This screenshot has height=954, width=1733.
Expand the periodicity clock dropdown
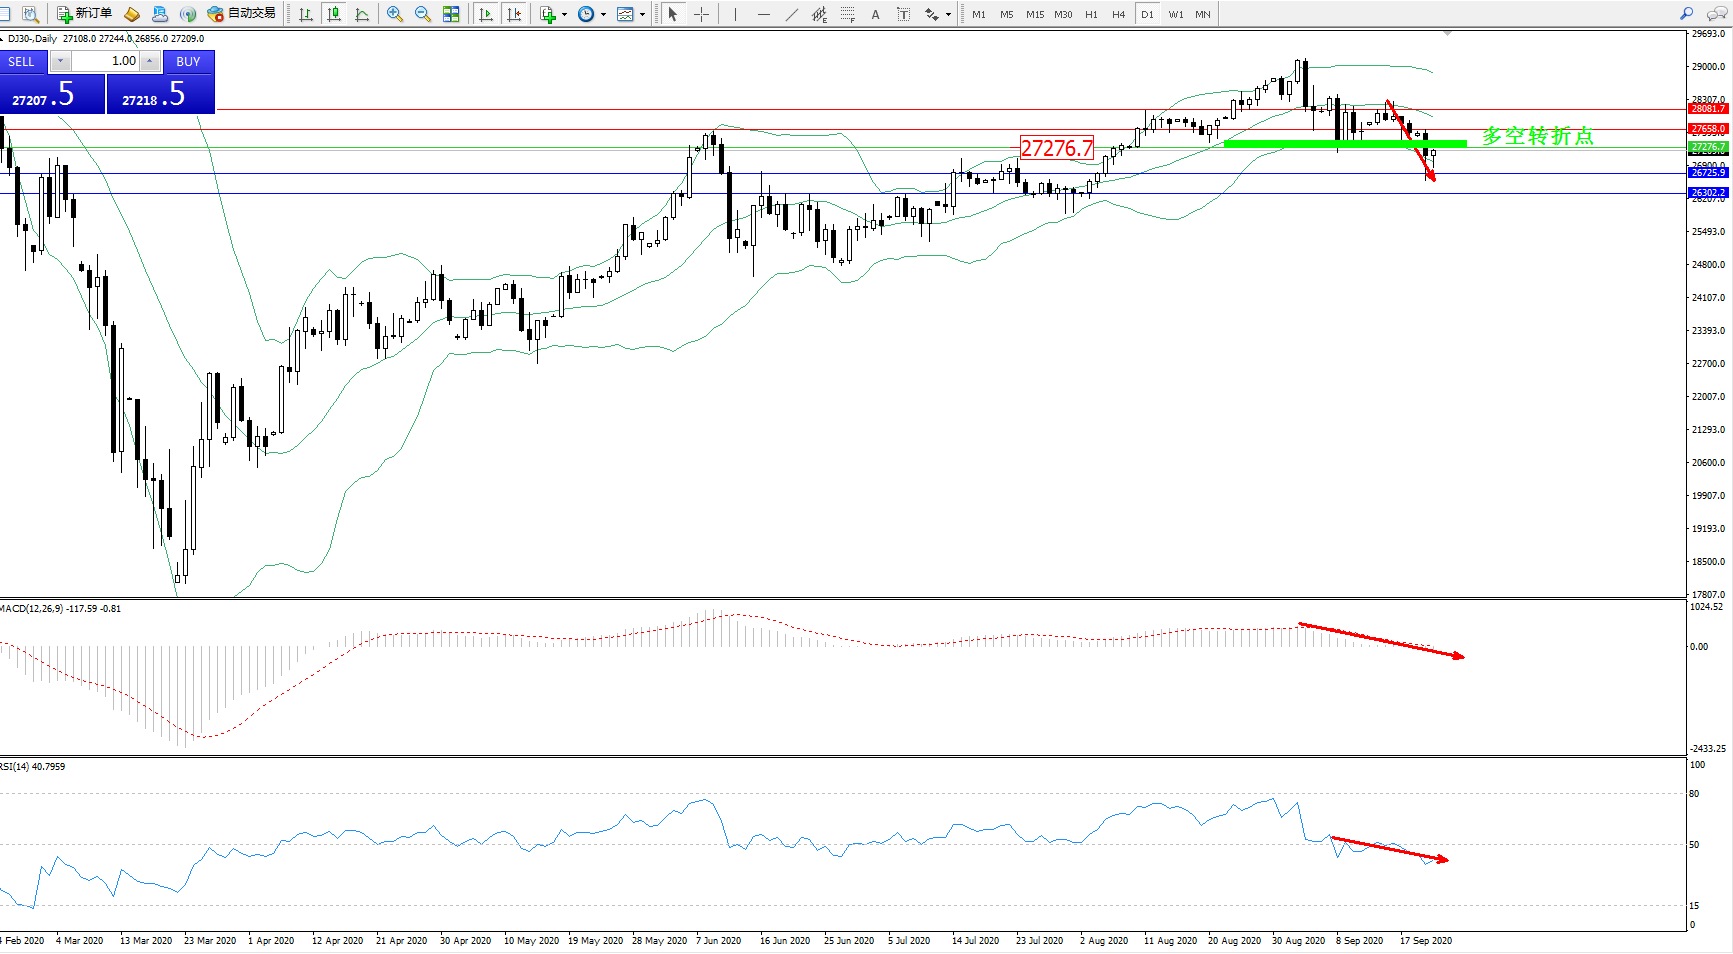coord(603,14)
